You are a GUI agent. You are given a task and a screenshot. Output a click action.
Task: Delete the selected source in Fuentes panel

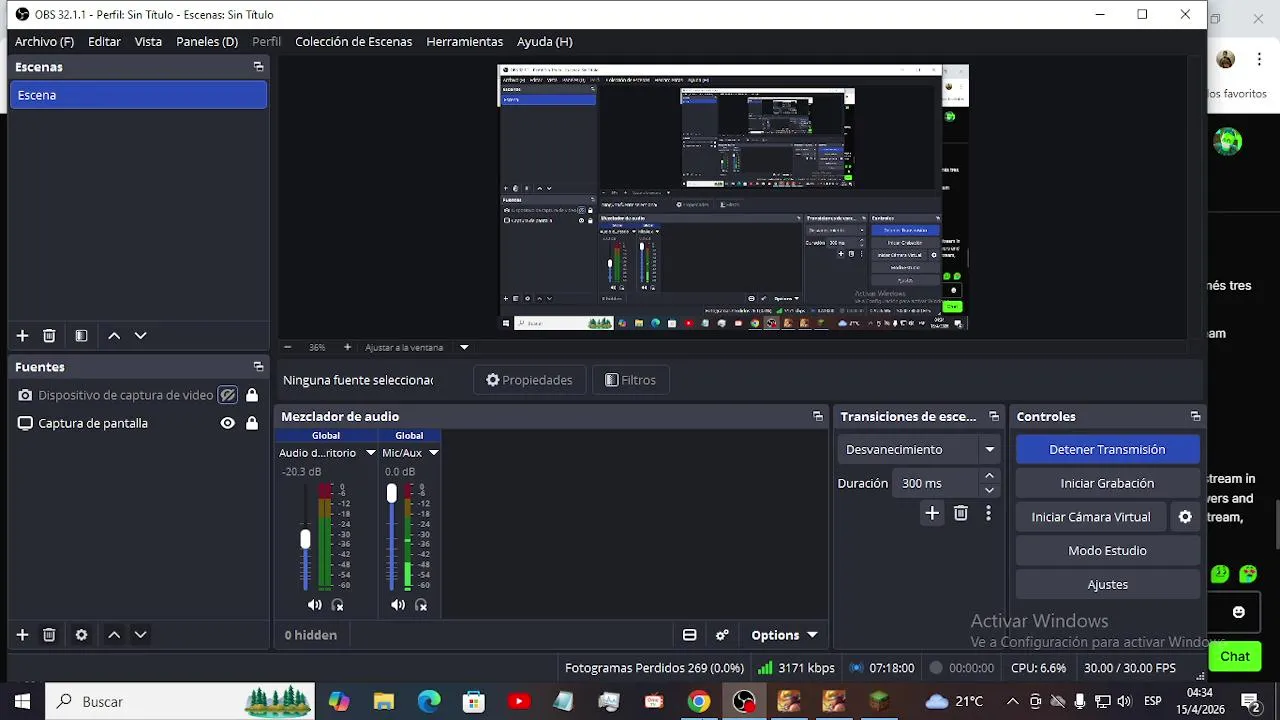(49, 635)
